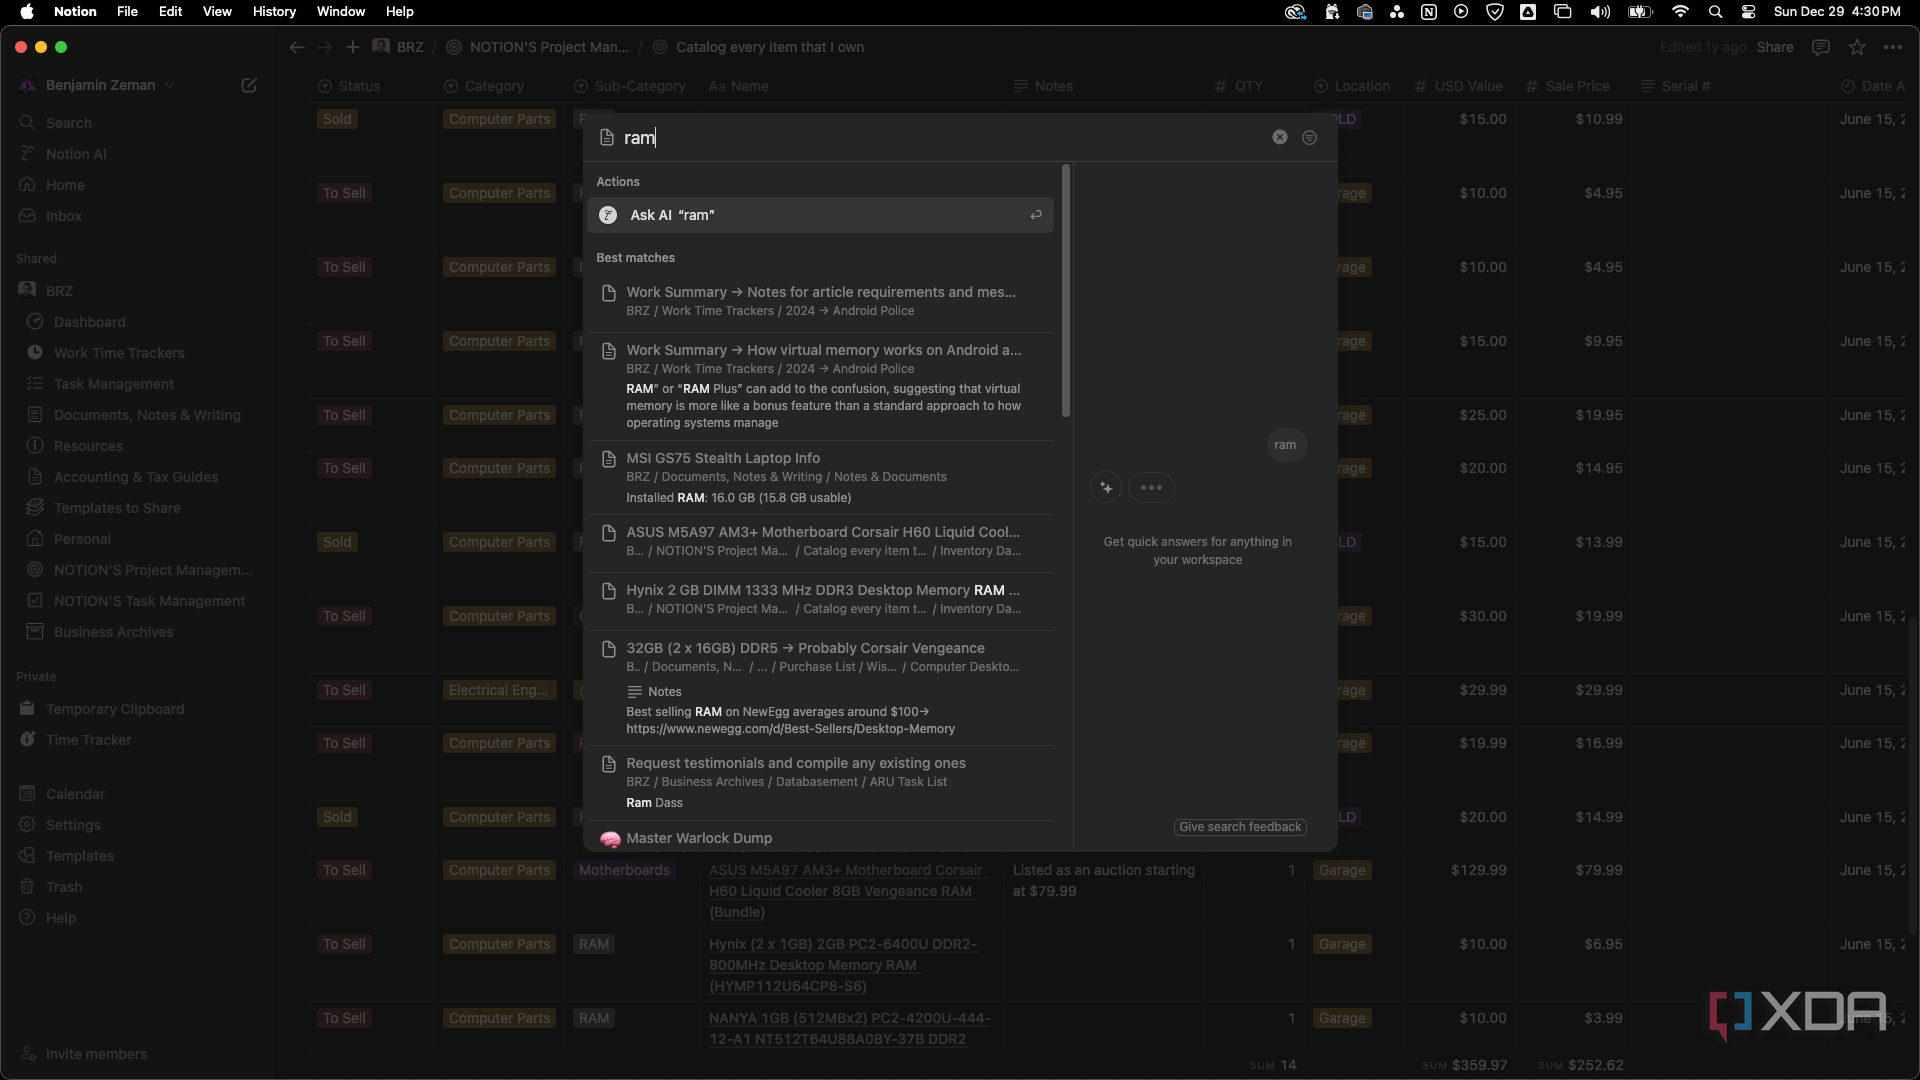Click BRZ breadcrumb
Image resolution: width=1920 pixels, height=1080 pixels.
click(x=399, y=47)
